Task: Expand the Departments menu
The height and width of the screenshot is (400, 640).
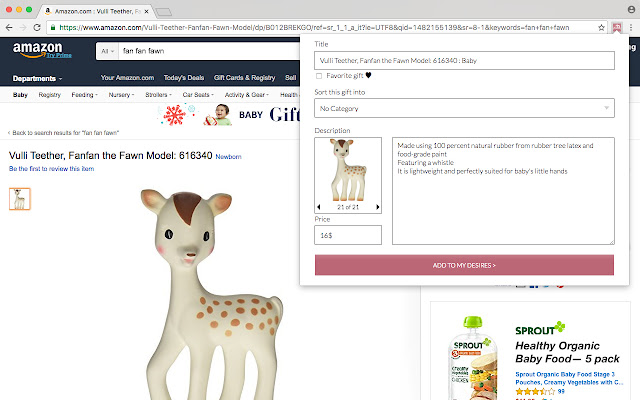Action: pyautogui.click(x=37, y=78)
